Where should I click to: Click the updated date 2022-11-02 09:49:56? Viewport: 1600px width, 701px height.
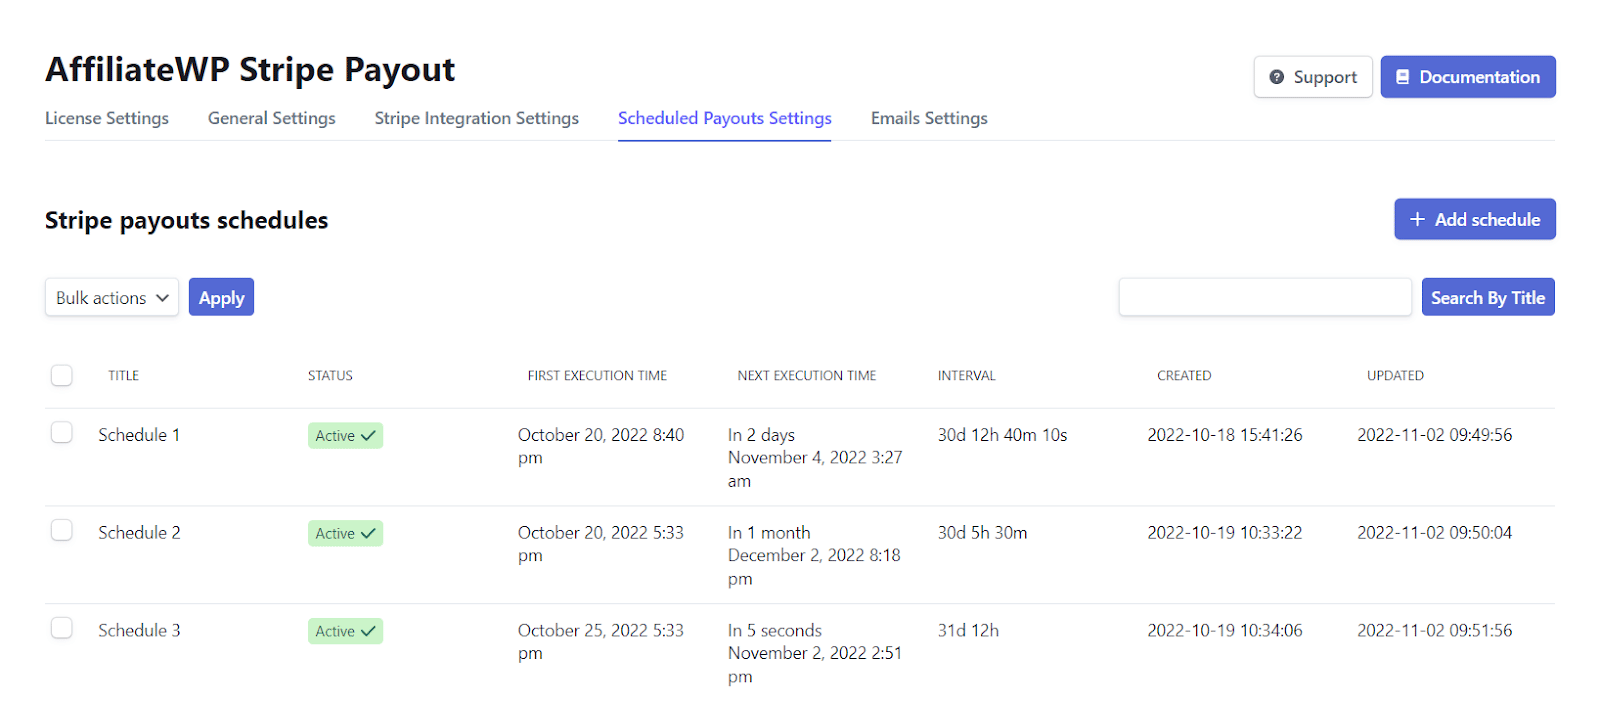pos(1435,435)
